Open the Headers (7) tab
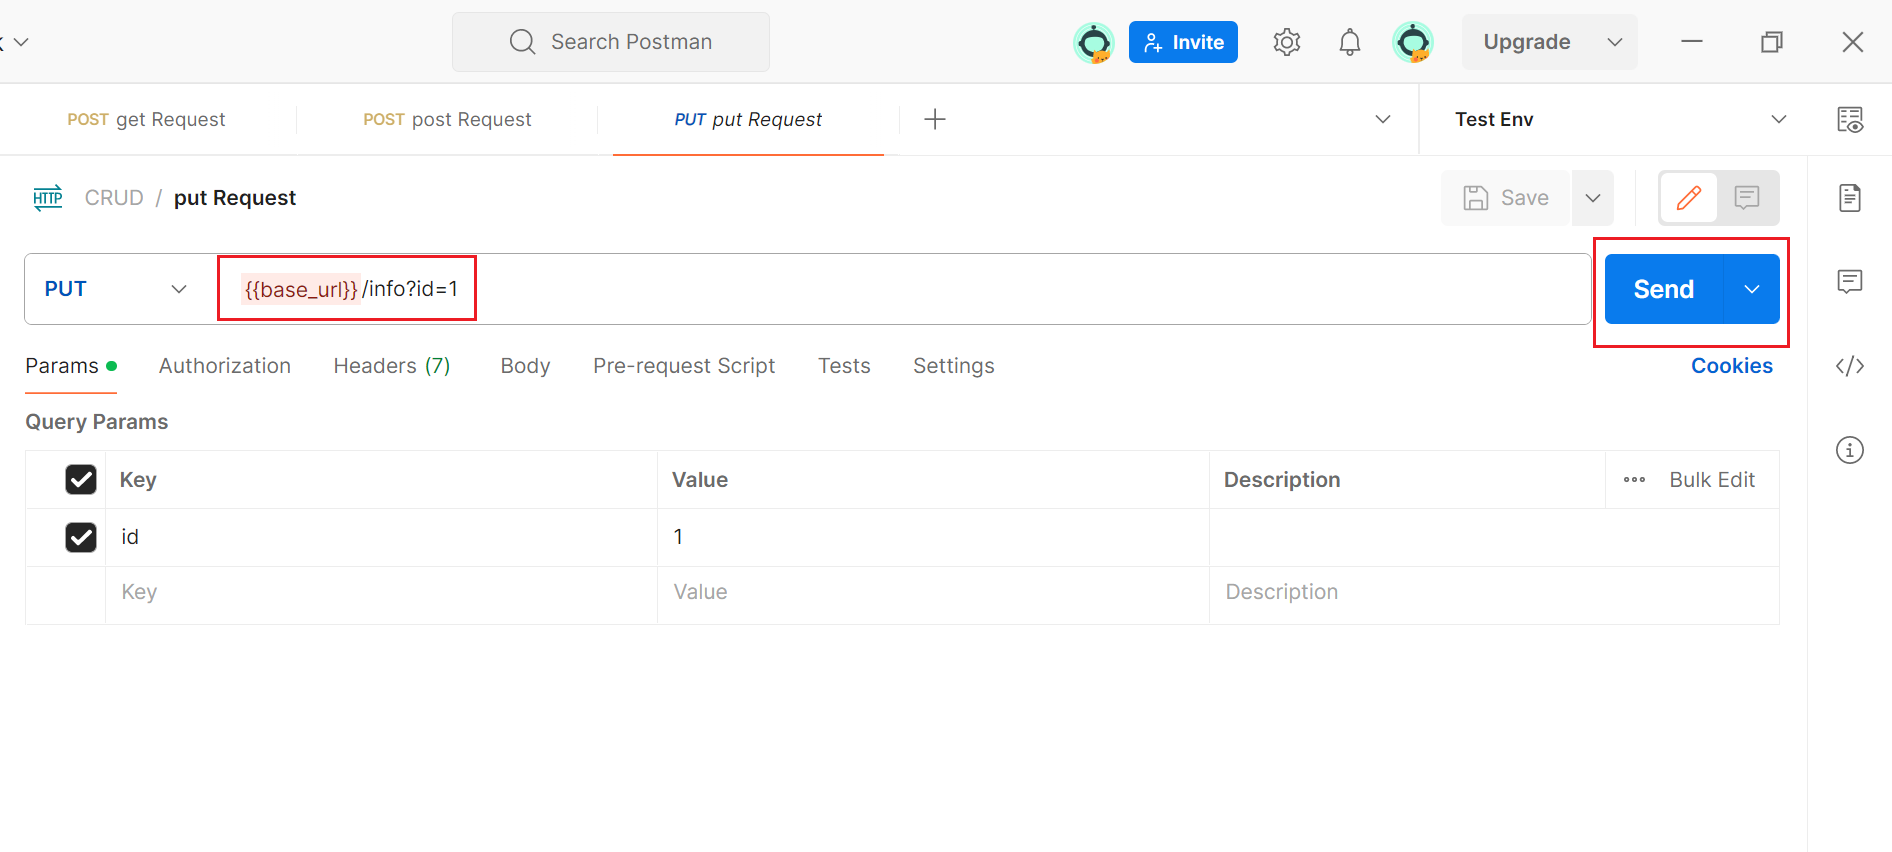The height and width of the screenshot is (852, 1892). tap(392, 366)
